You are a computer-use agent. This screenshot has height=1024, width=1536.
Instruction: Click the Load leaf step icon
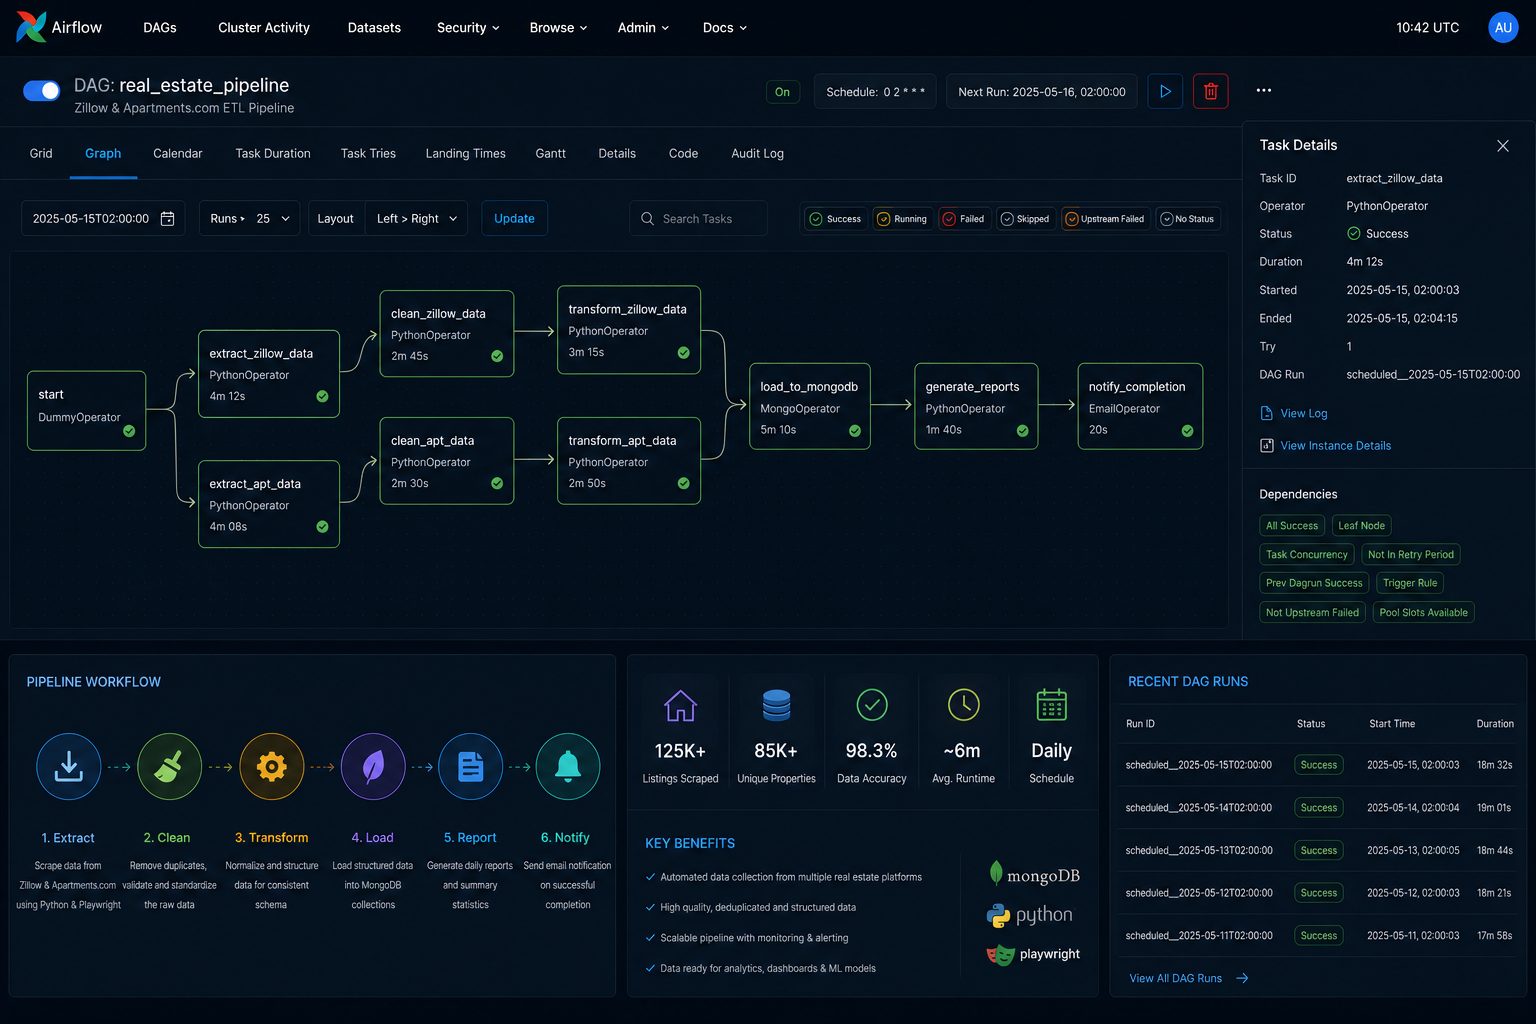point(373,767)
